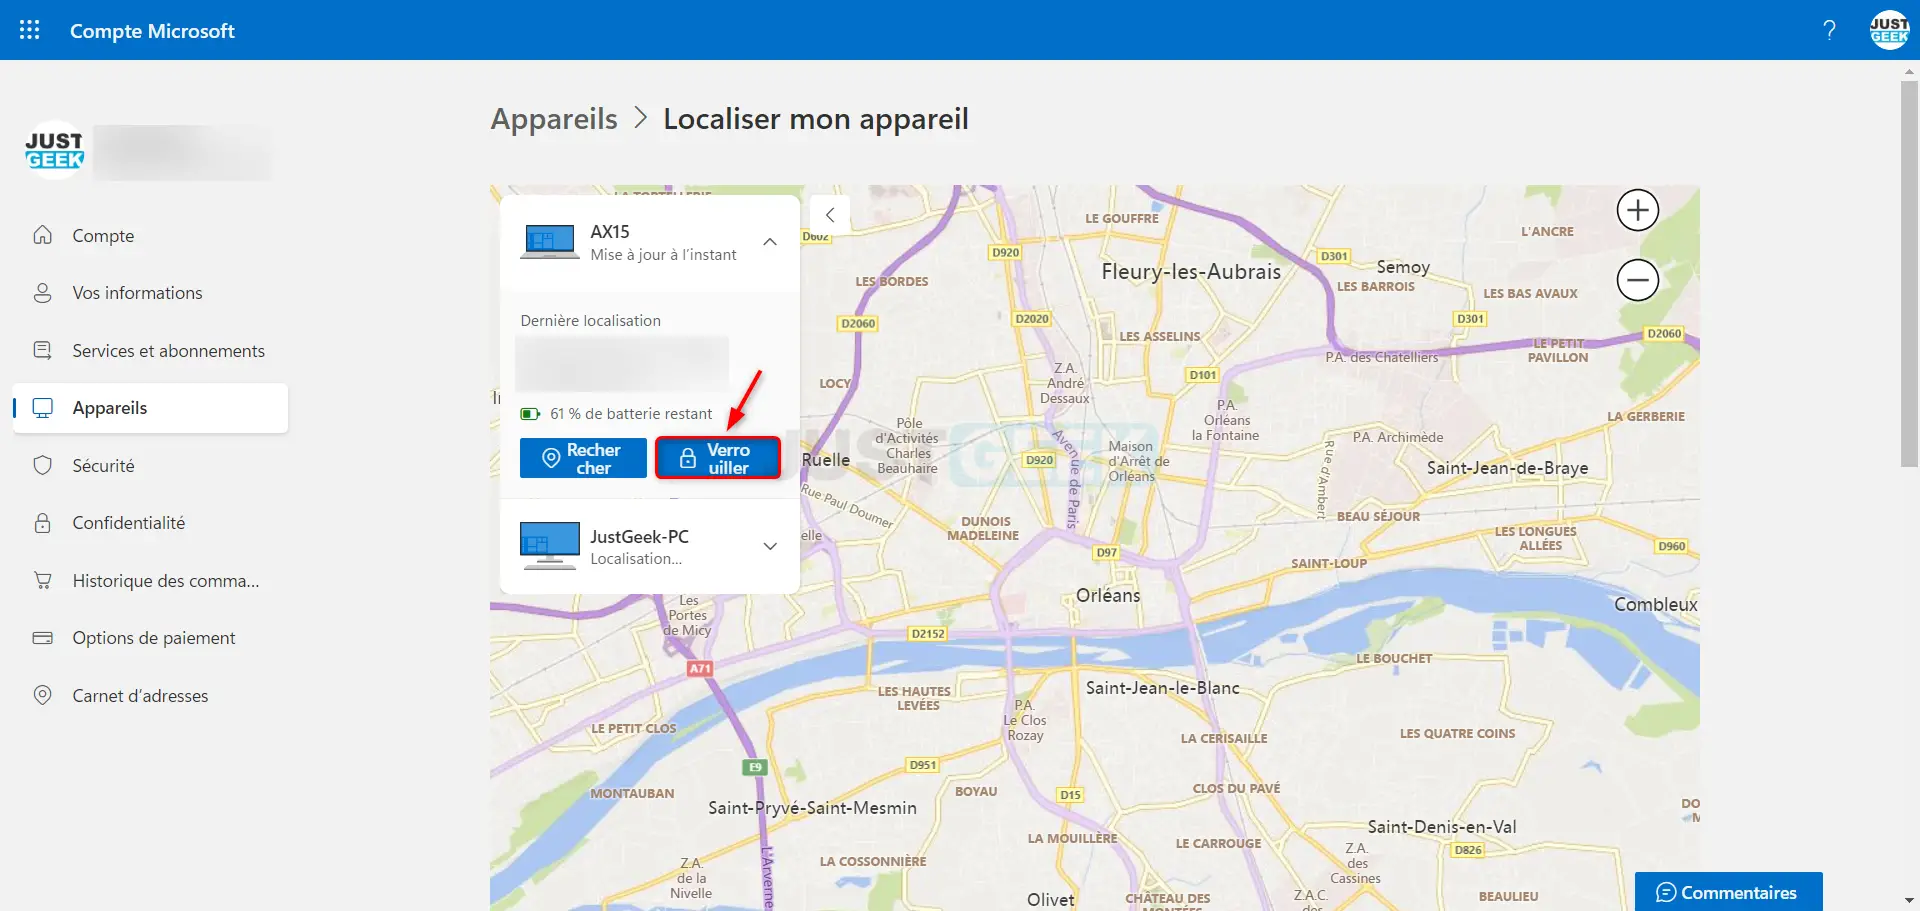Open Vos informations in the sidebar
The width and height of the screenshot is (1920, 911).
tap(150, 293)
